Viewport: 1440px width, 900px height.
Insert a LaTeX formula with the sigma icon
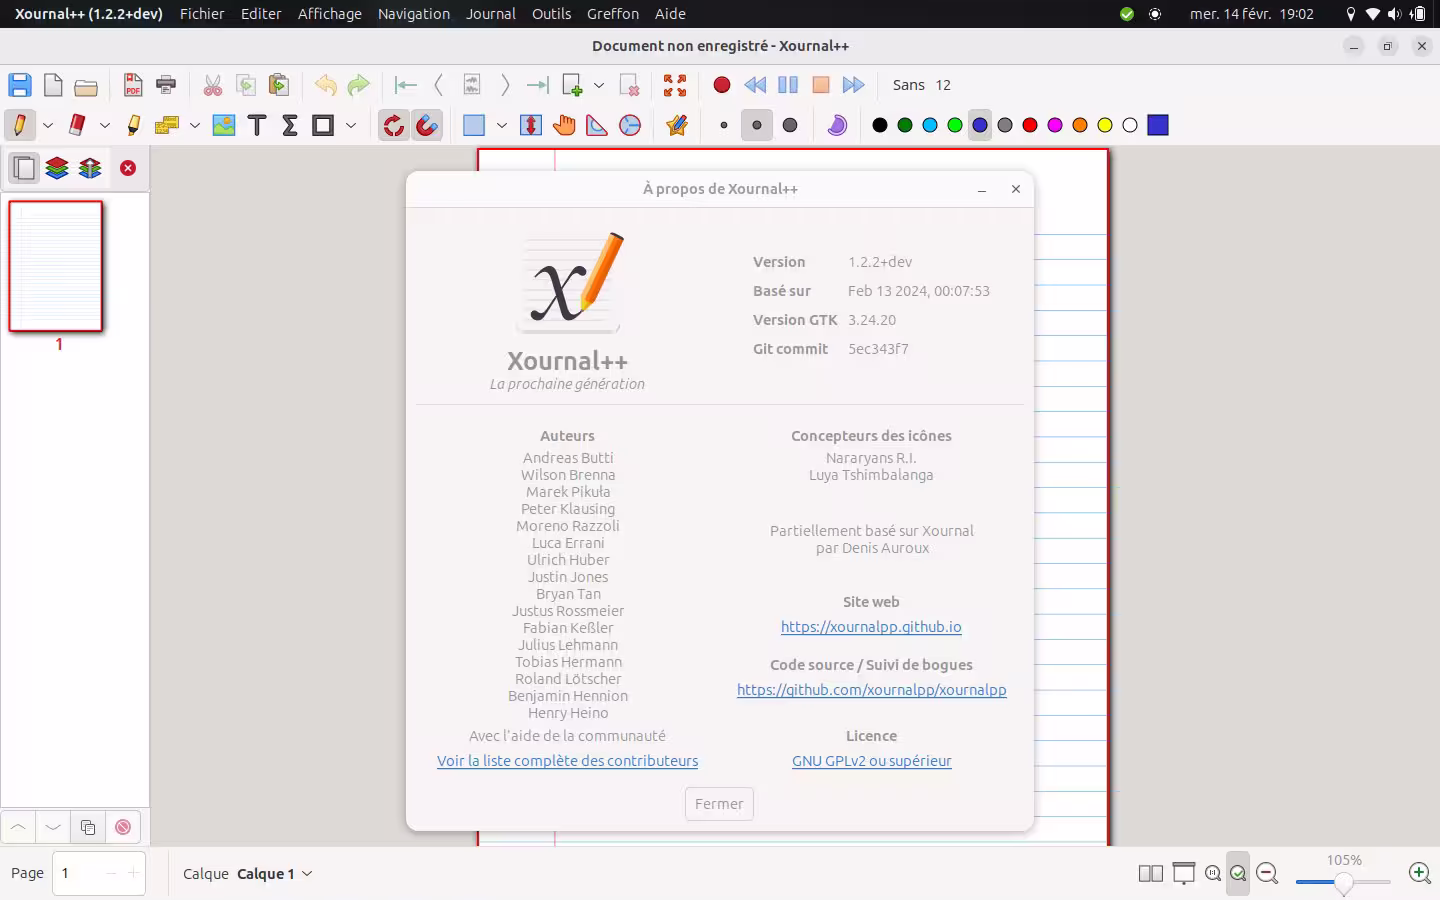(x=290, y=125)
